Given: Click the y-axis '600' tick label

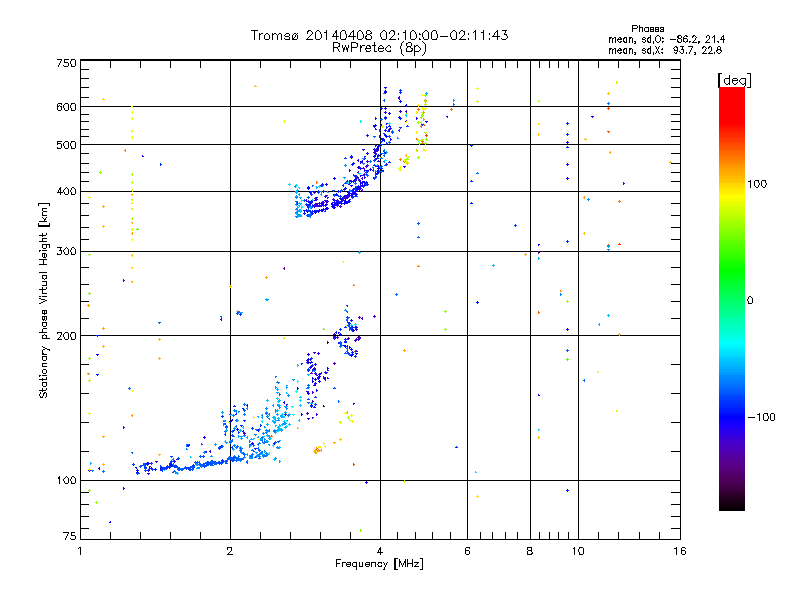Looking at the screenshot, I should point(66,107).
